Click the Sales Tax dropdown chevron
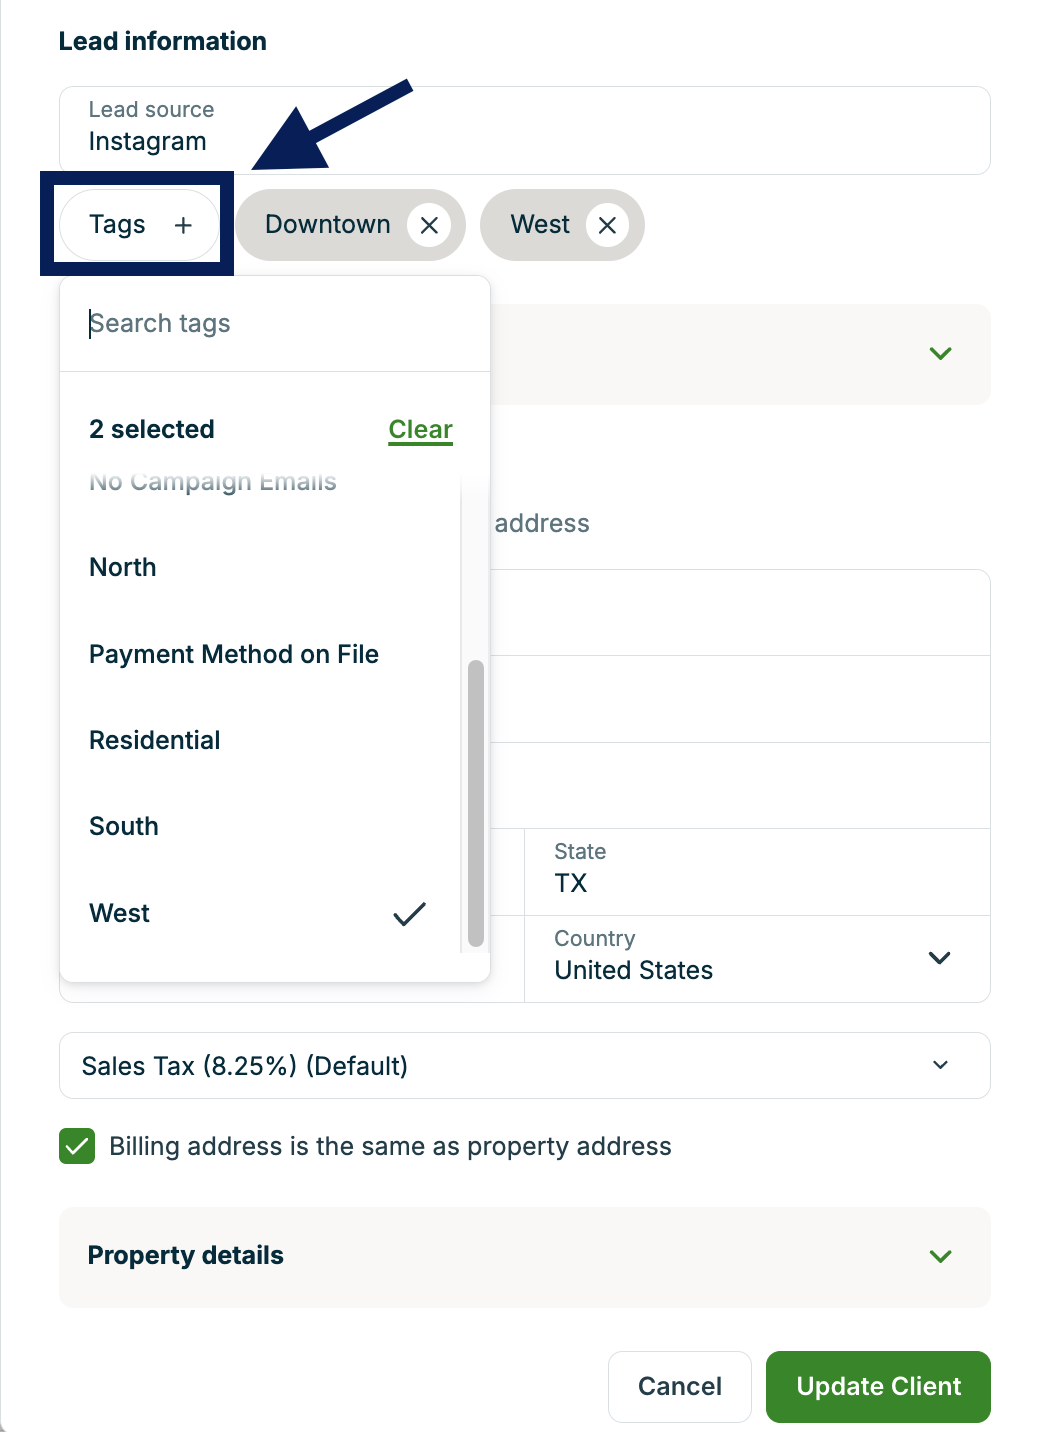Viewport: 1044px width, 1432px height. click(x=939, y=1065)
